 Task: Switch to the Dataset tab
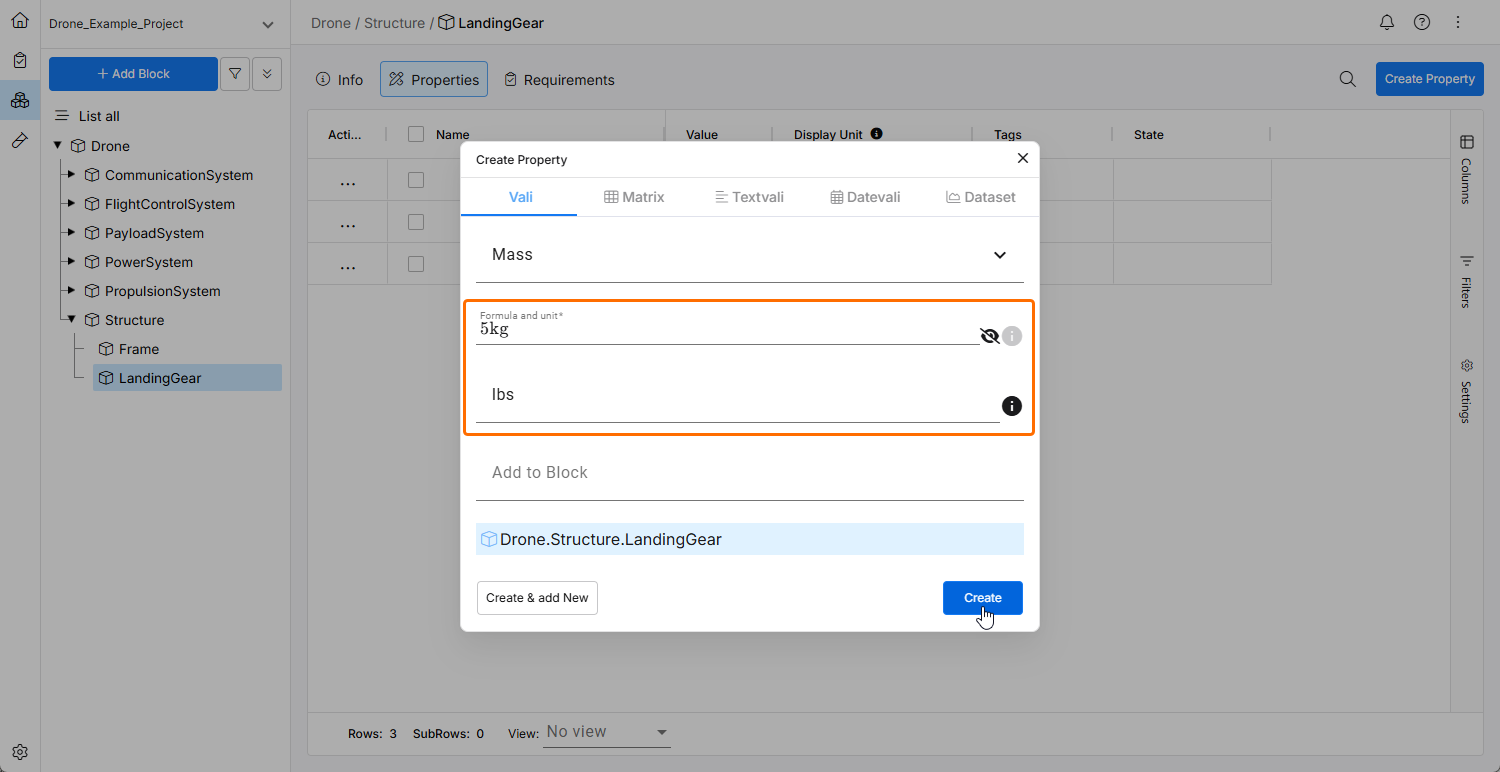click(x=981, y=197)
